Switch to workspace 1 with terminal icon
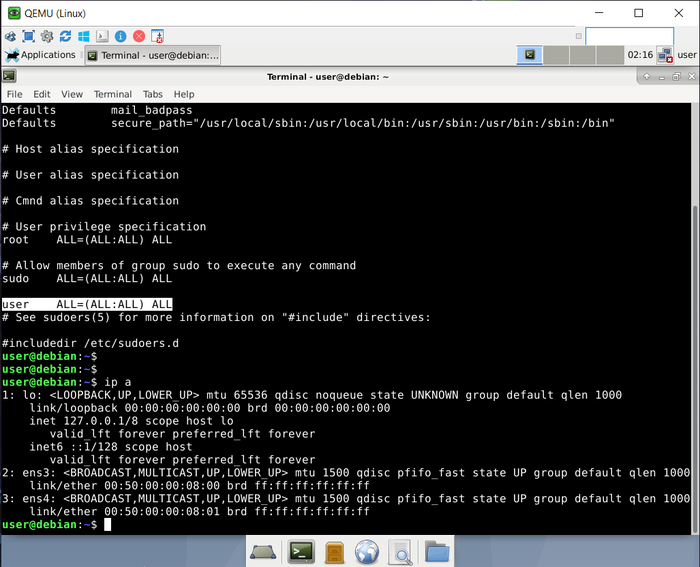 [529, 55]
